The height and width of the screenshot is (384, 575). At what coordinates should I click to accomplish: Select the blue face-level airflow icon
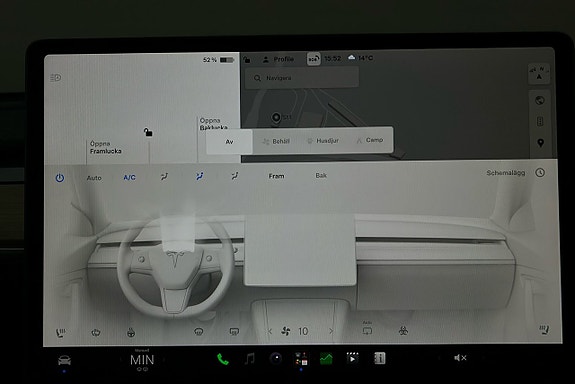[x=199, y=176]
